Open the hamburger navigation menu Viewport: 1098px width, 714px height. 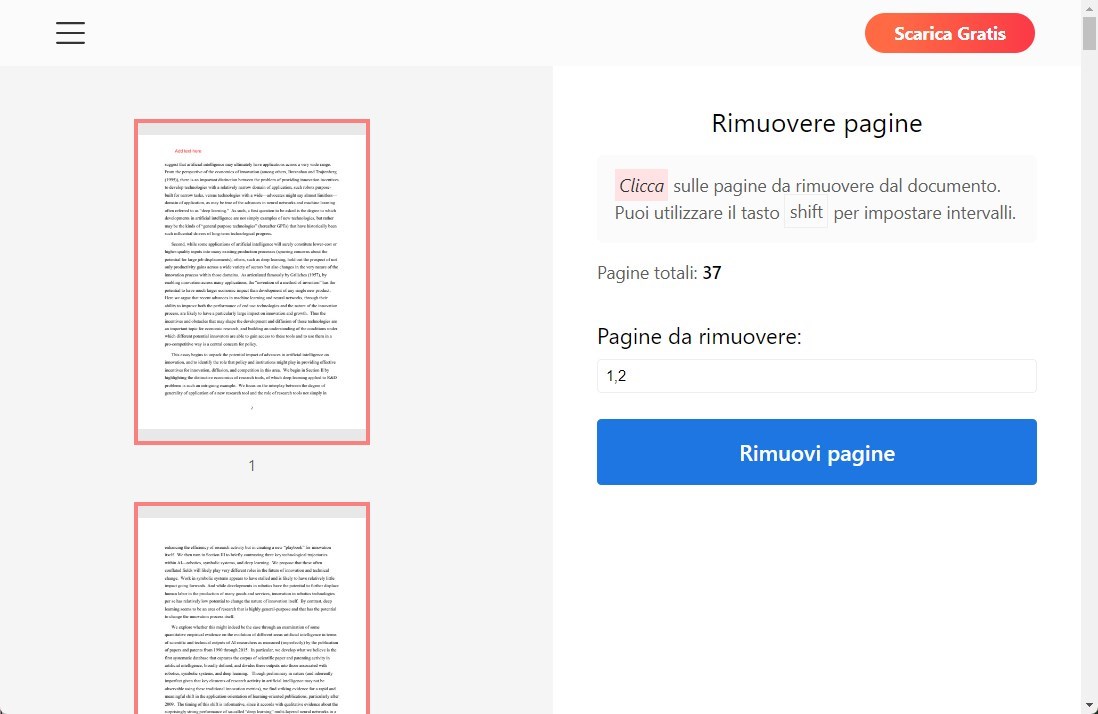[x=70, y=32]
